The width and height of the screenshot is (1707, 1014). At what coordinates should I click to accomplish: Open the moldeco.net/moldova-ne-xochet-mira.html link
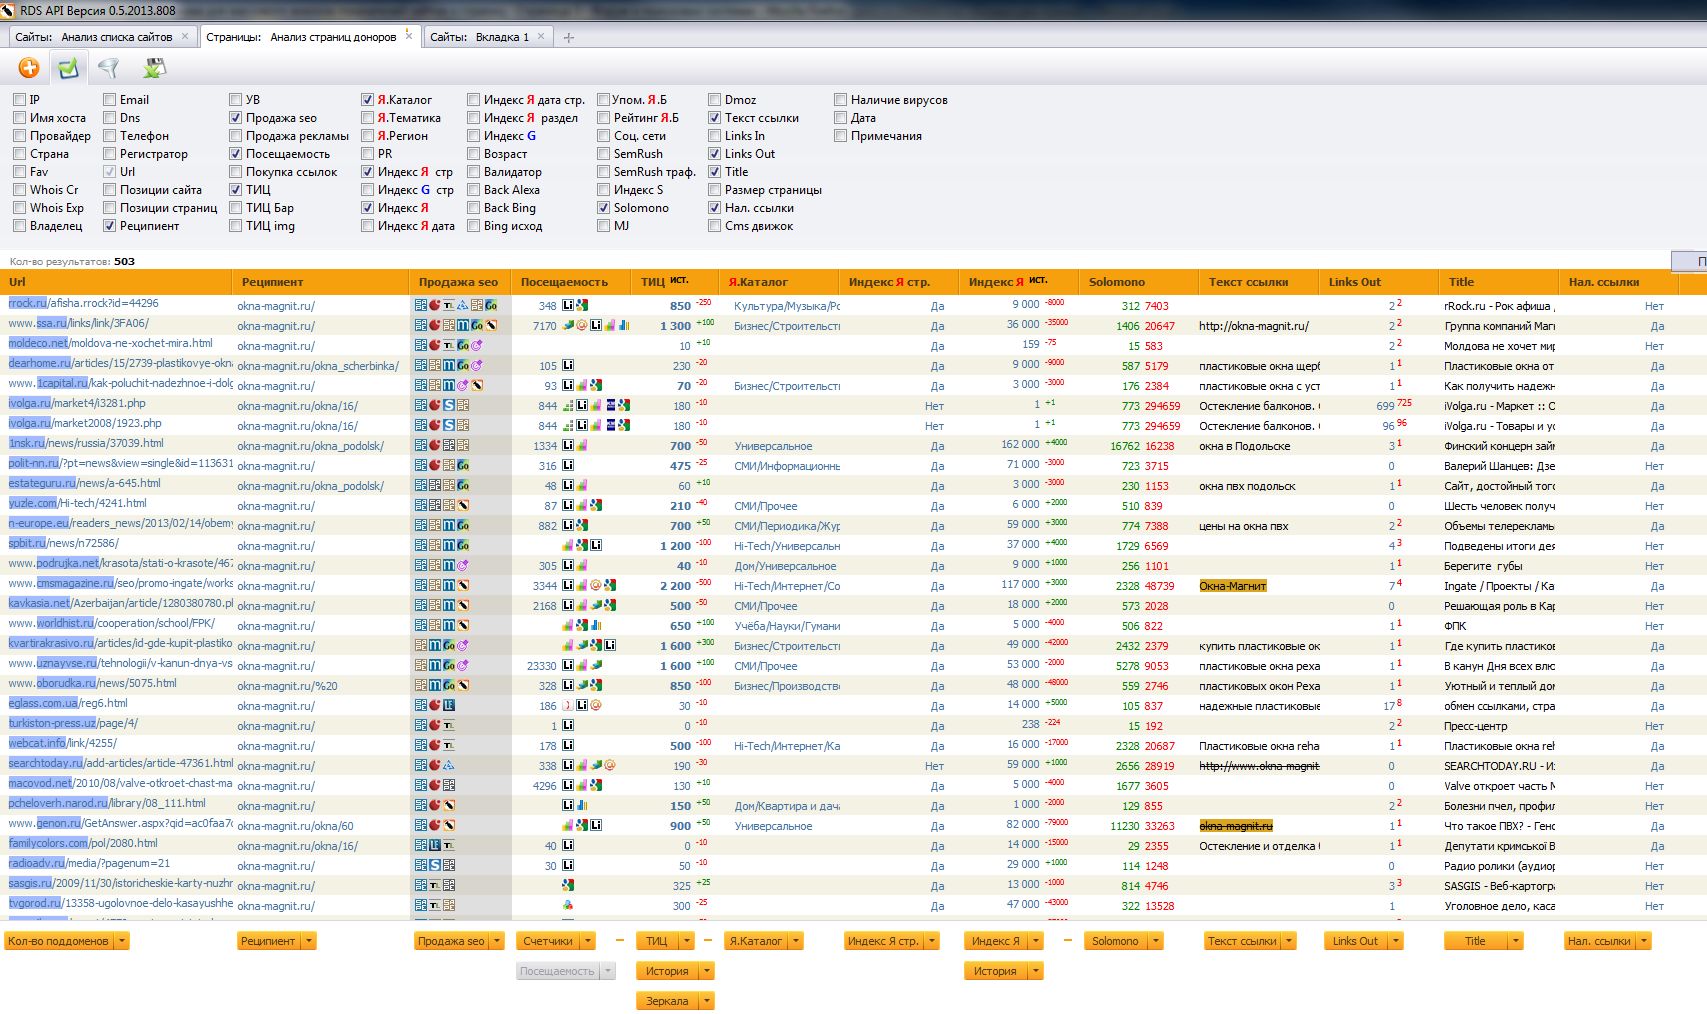[x=110, y=343]
